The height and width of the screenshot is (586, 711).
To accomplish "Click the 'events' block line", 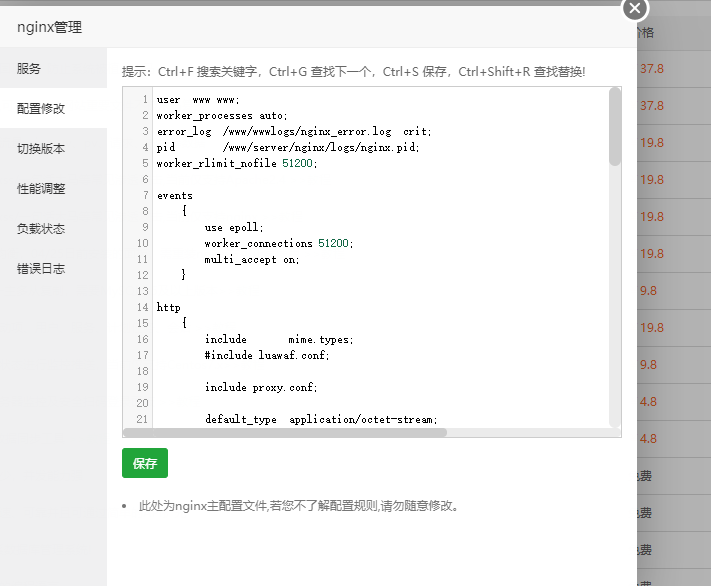I will click(x=175, y=195).
